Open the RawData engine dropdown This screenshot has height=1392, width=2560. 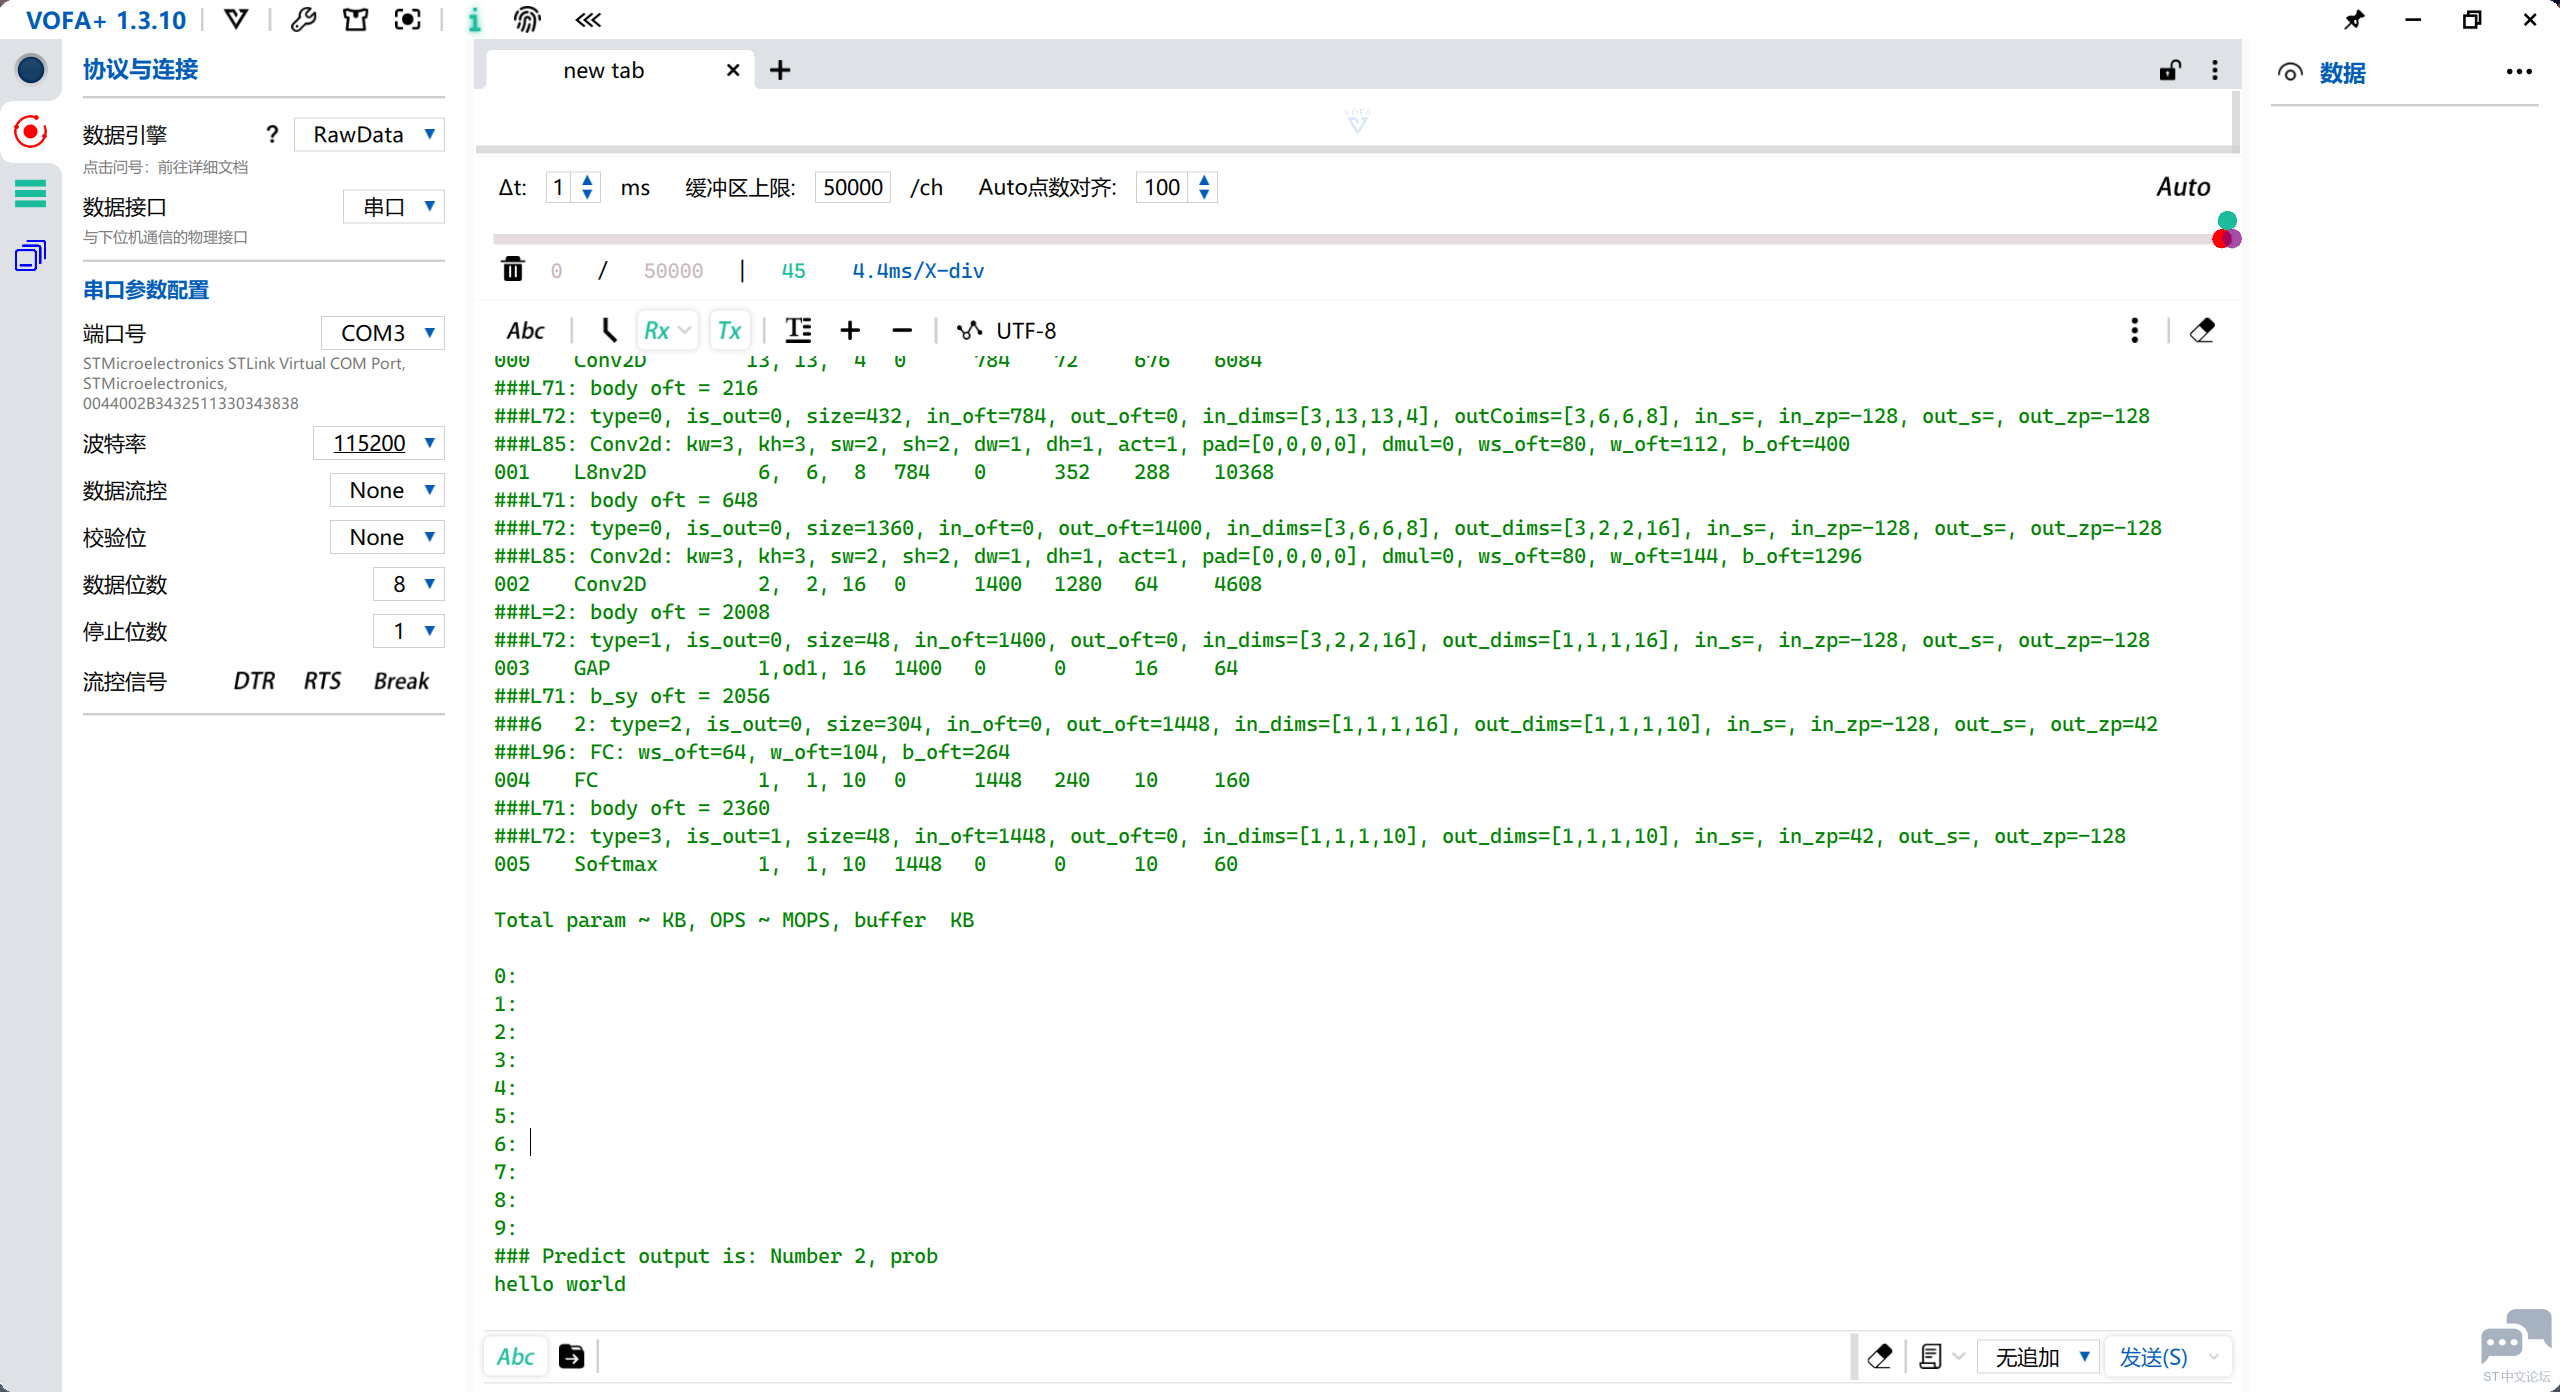369,135
